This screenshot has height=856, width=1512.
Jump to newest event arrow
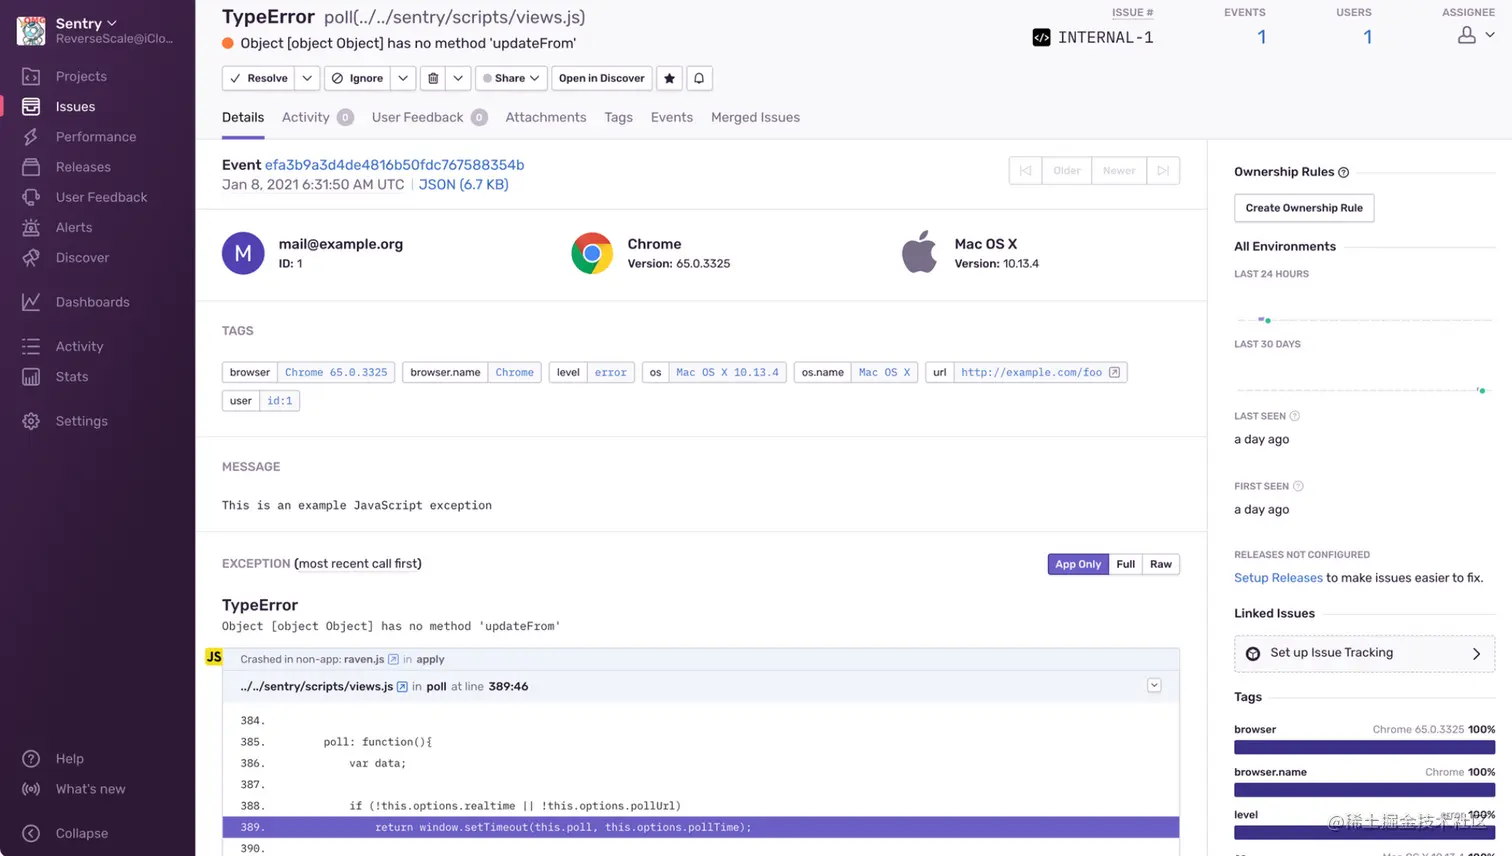point(1163,171)
